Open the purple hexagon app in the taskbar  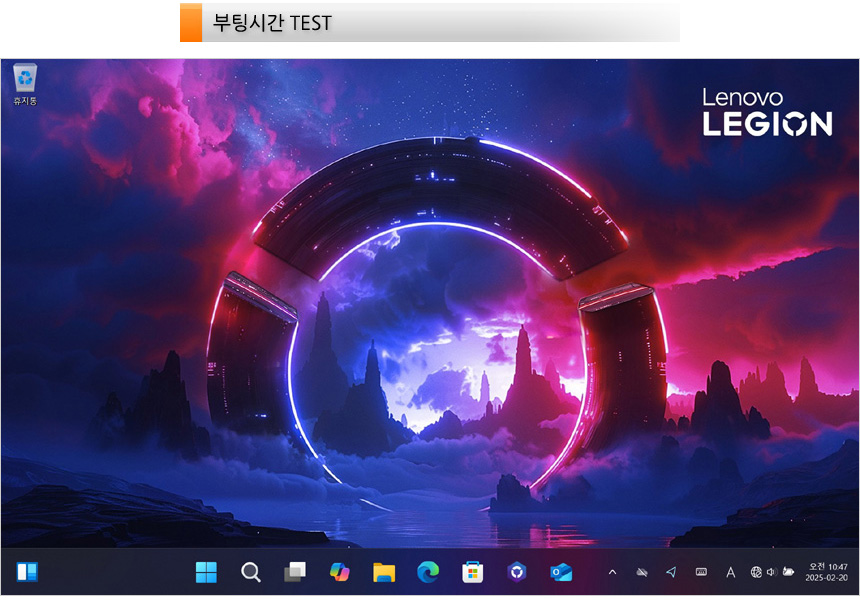pos(516,572)
